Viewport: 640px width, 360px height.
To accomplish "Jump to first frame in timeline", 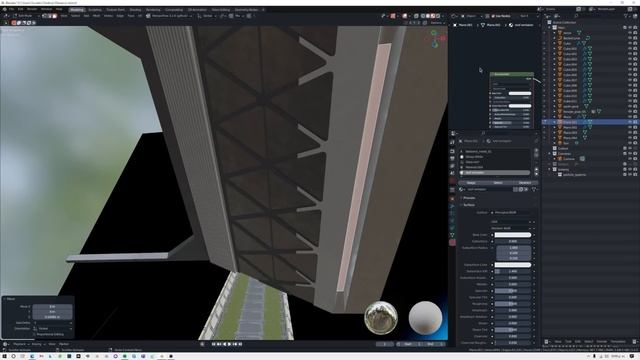I will point(213,344).
